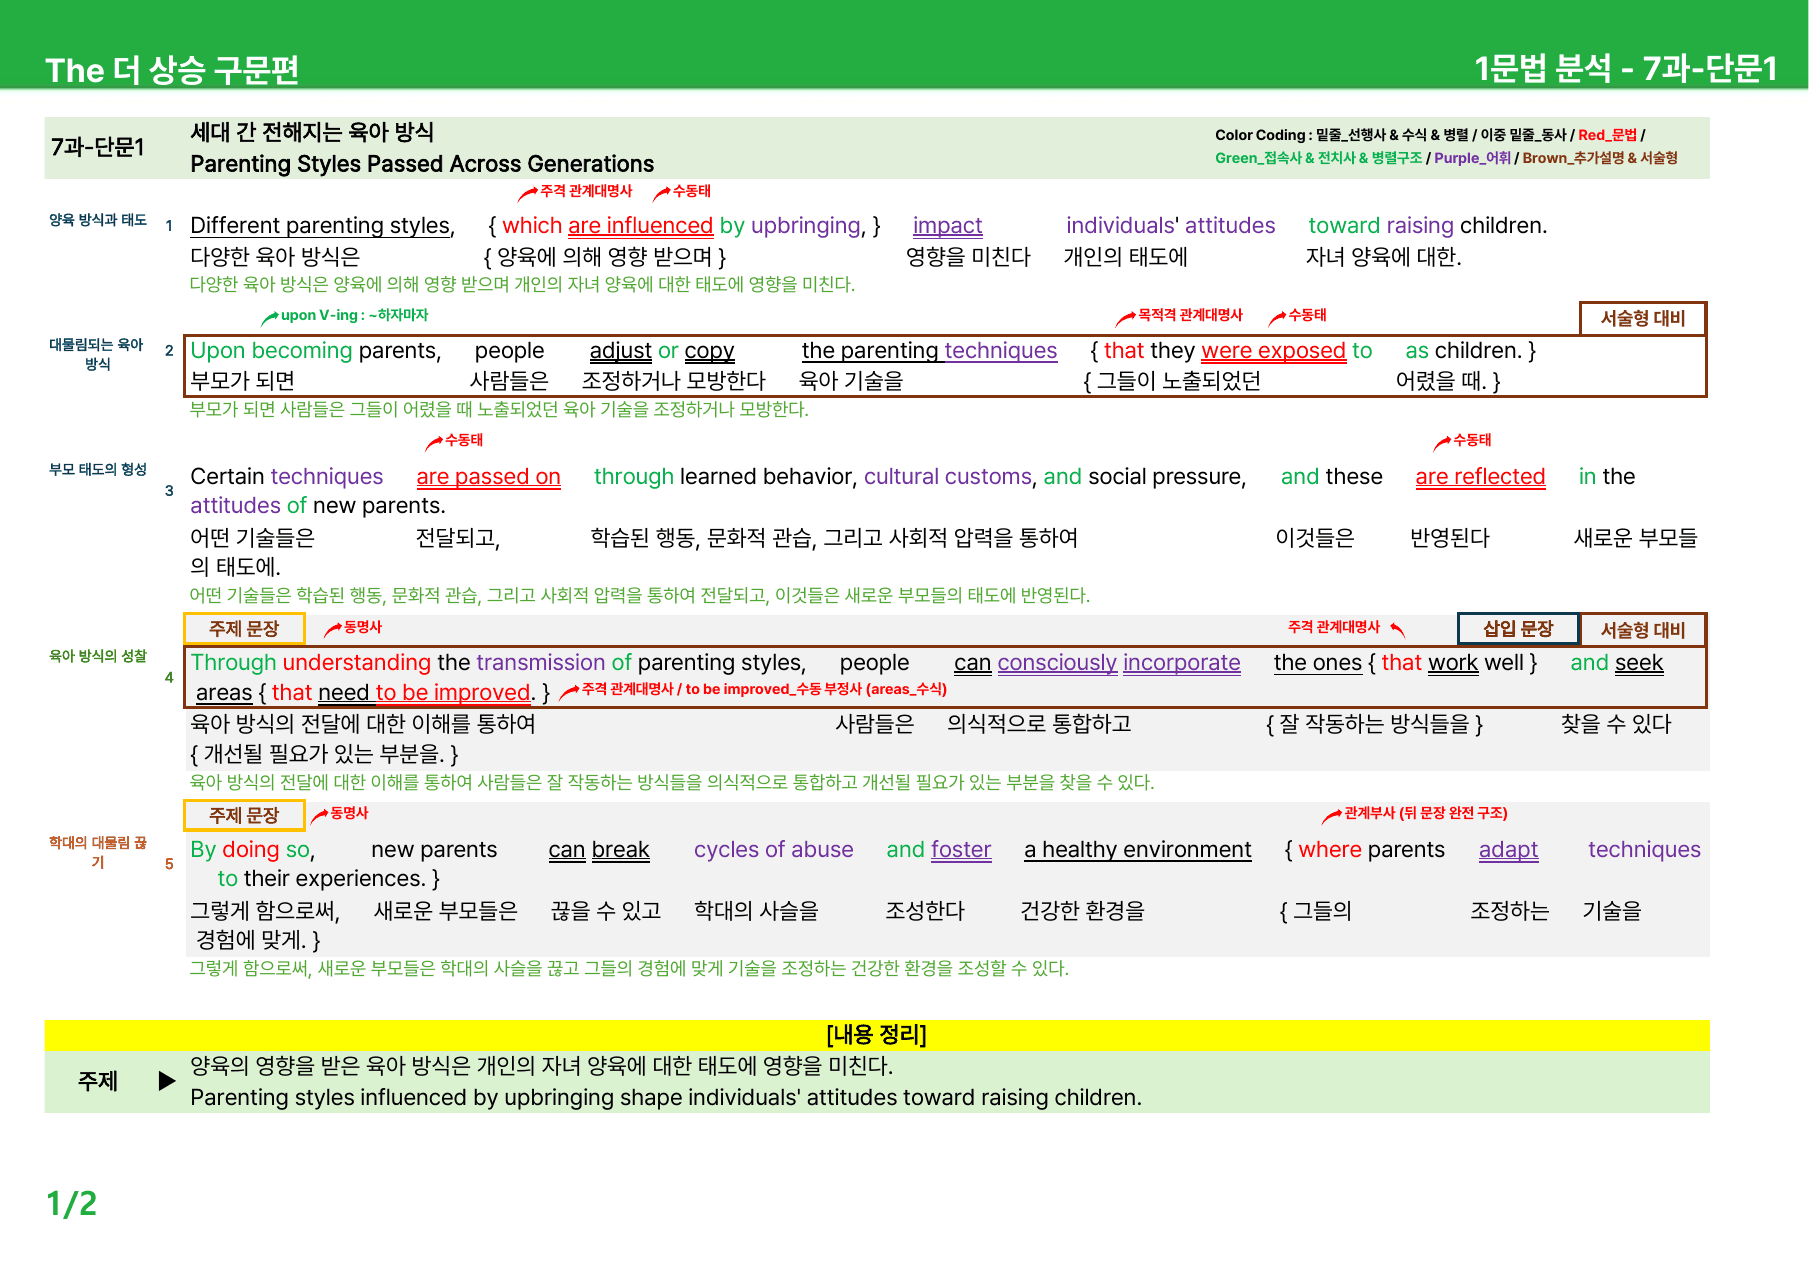Image resolution: width=1809 pixels, height=1279 pixels.
Task: Click the header title The 더 상승 구문편
Action: pyautogui.click(x=172, y=69)
